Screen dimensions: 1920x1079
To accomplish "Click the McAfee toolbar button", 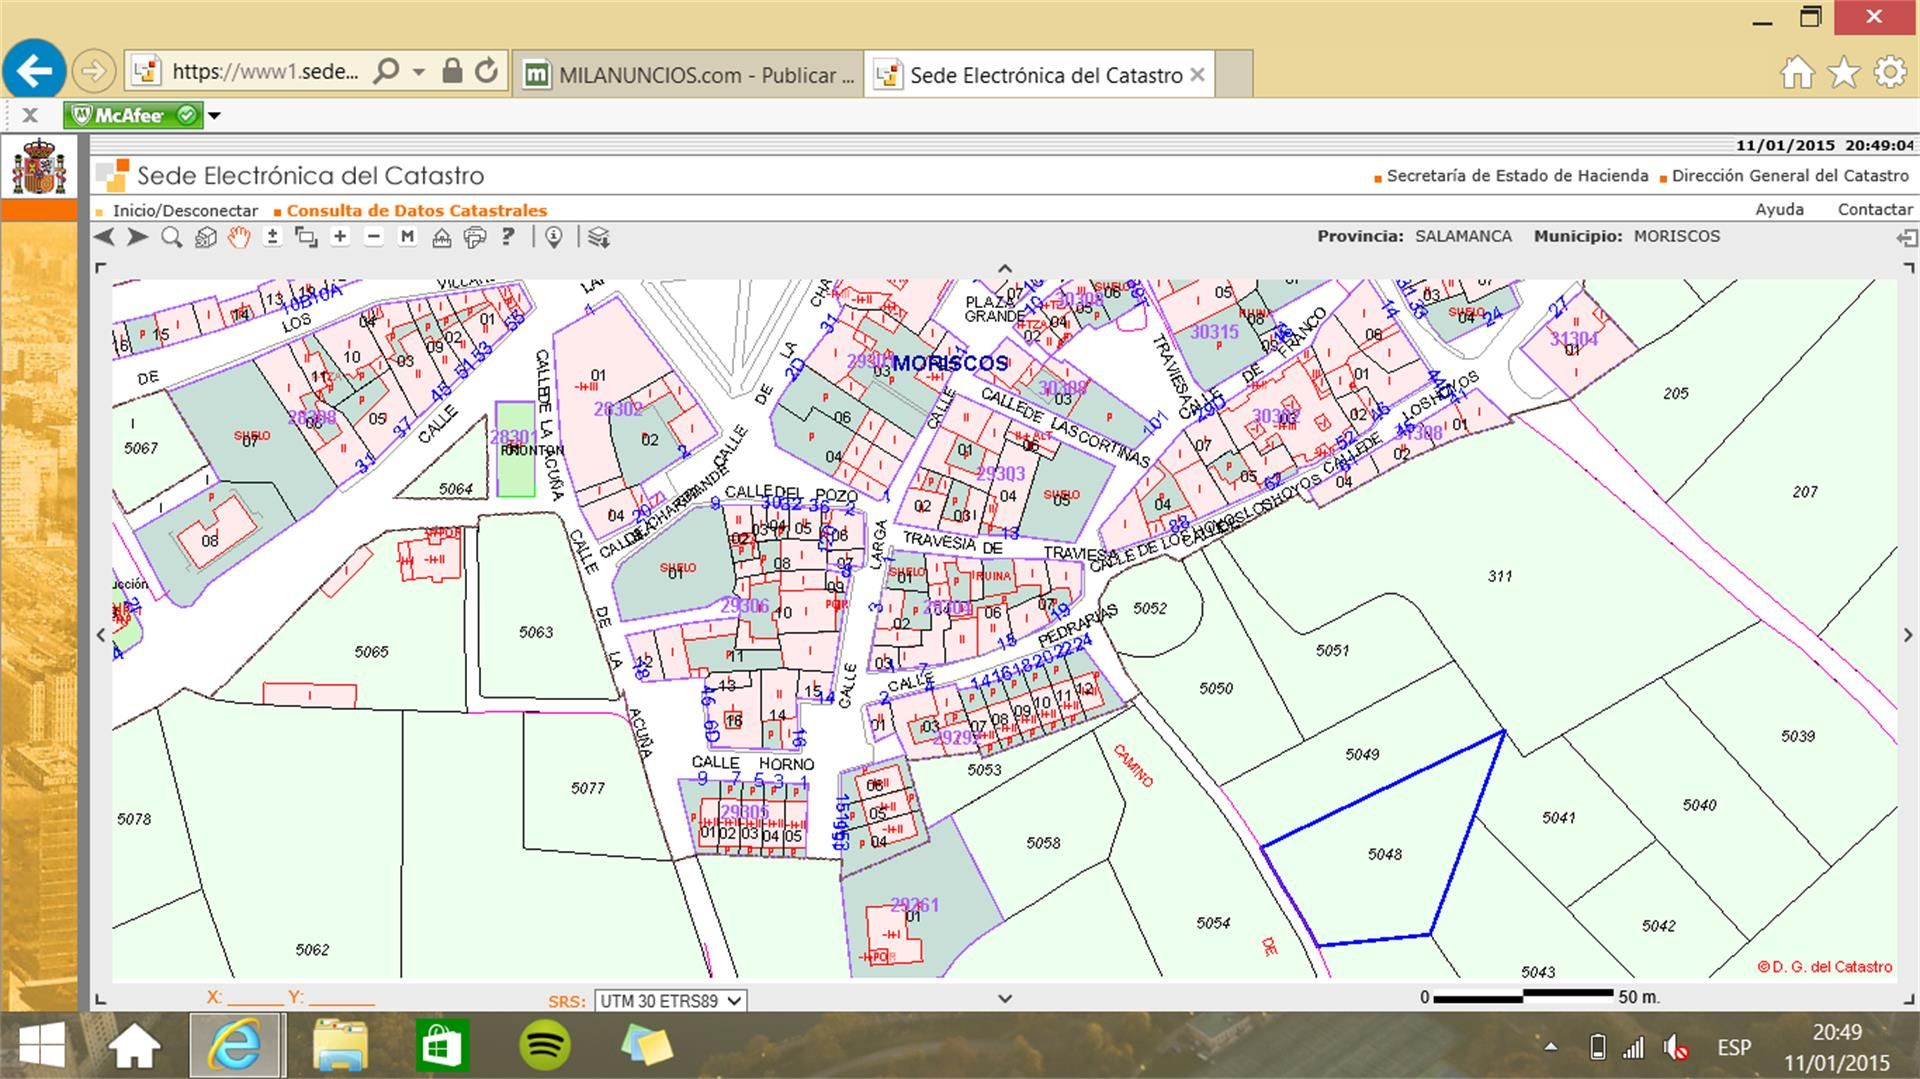I will [x=133, y=116].
